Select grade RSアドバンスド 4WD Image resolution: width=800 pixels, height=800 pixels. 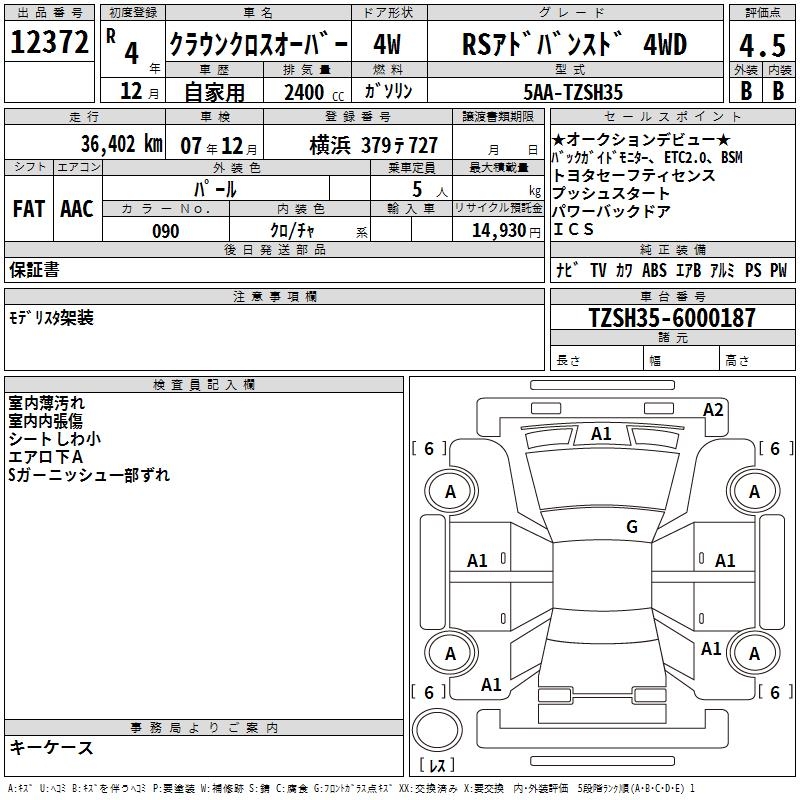[x=574, y=44]
